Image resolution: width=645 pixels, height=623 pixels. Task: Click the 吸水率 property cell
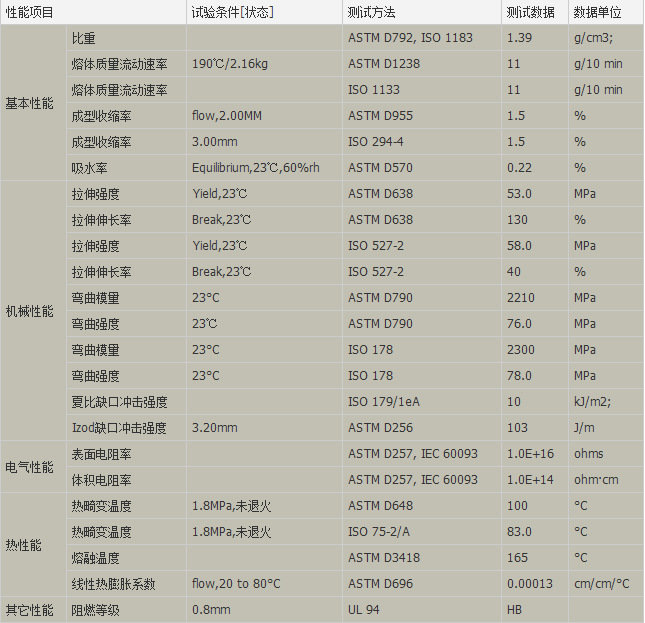(126, 168)
